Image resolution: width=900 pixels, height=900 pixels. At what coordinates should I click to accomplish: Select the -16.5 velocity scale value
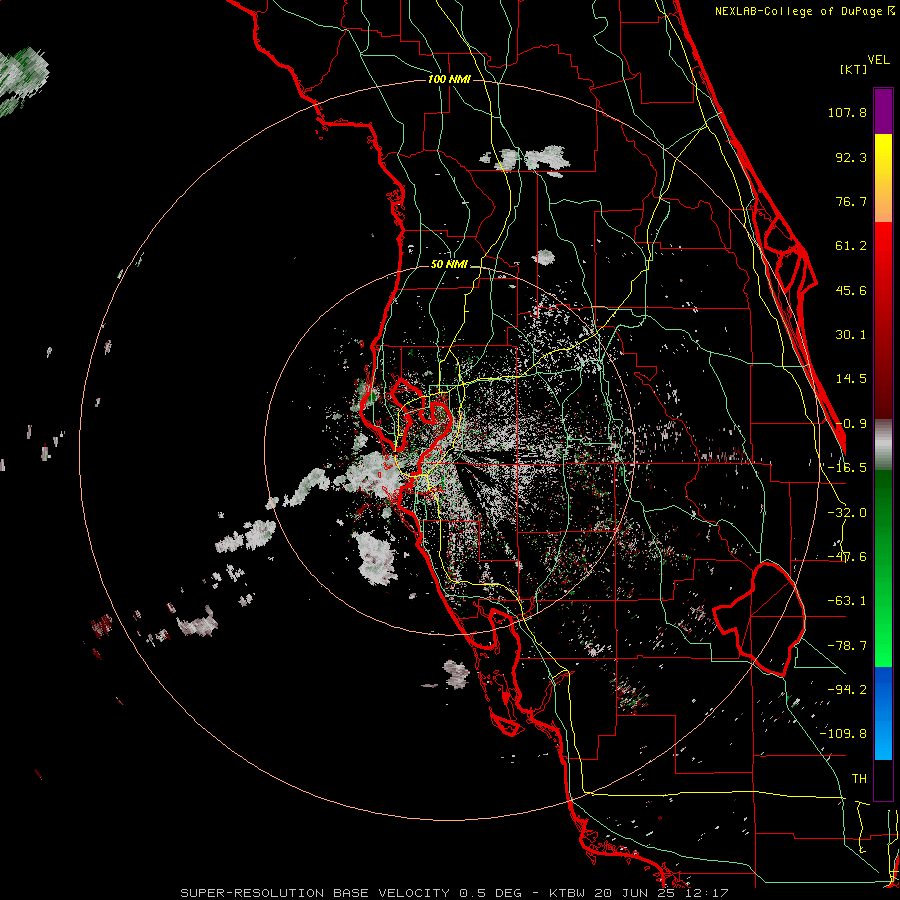click(847, 468)
